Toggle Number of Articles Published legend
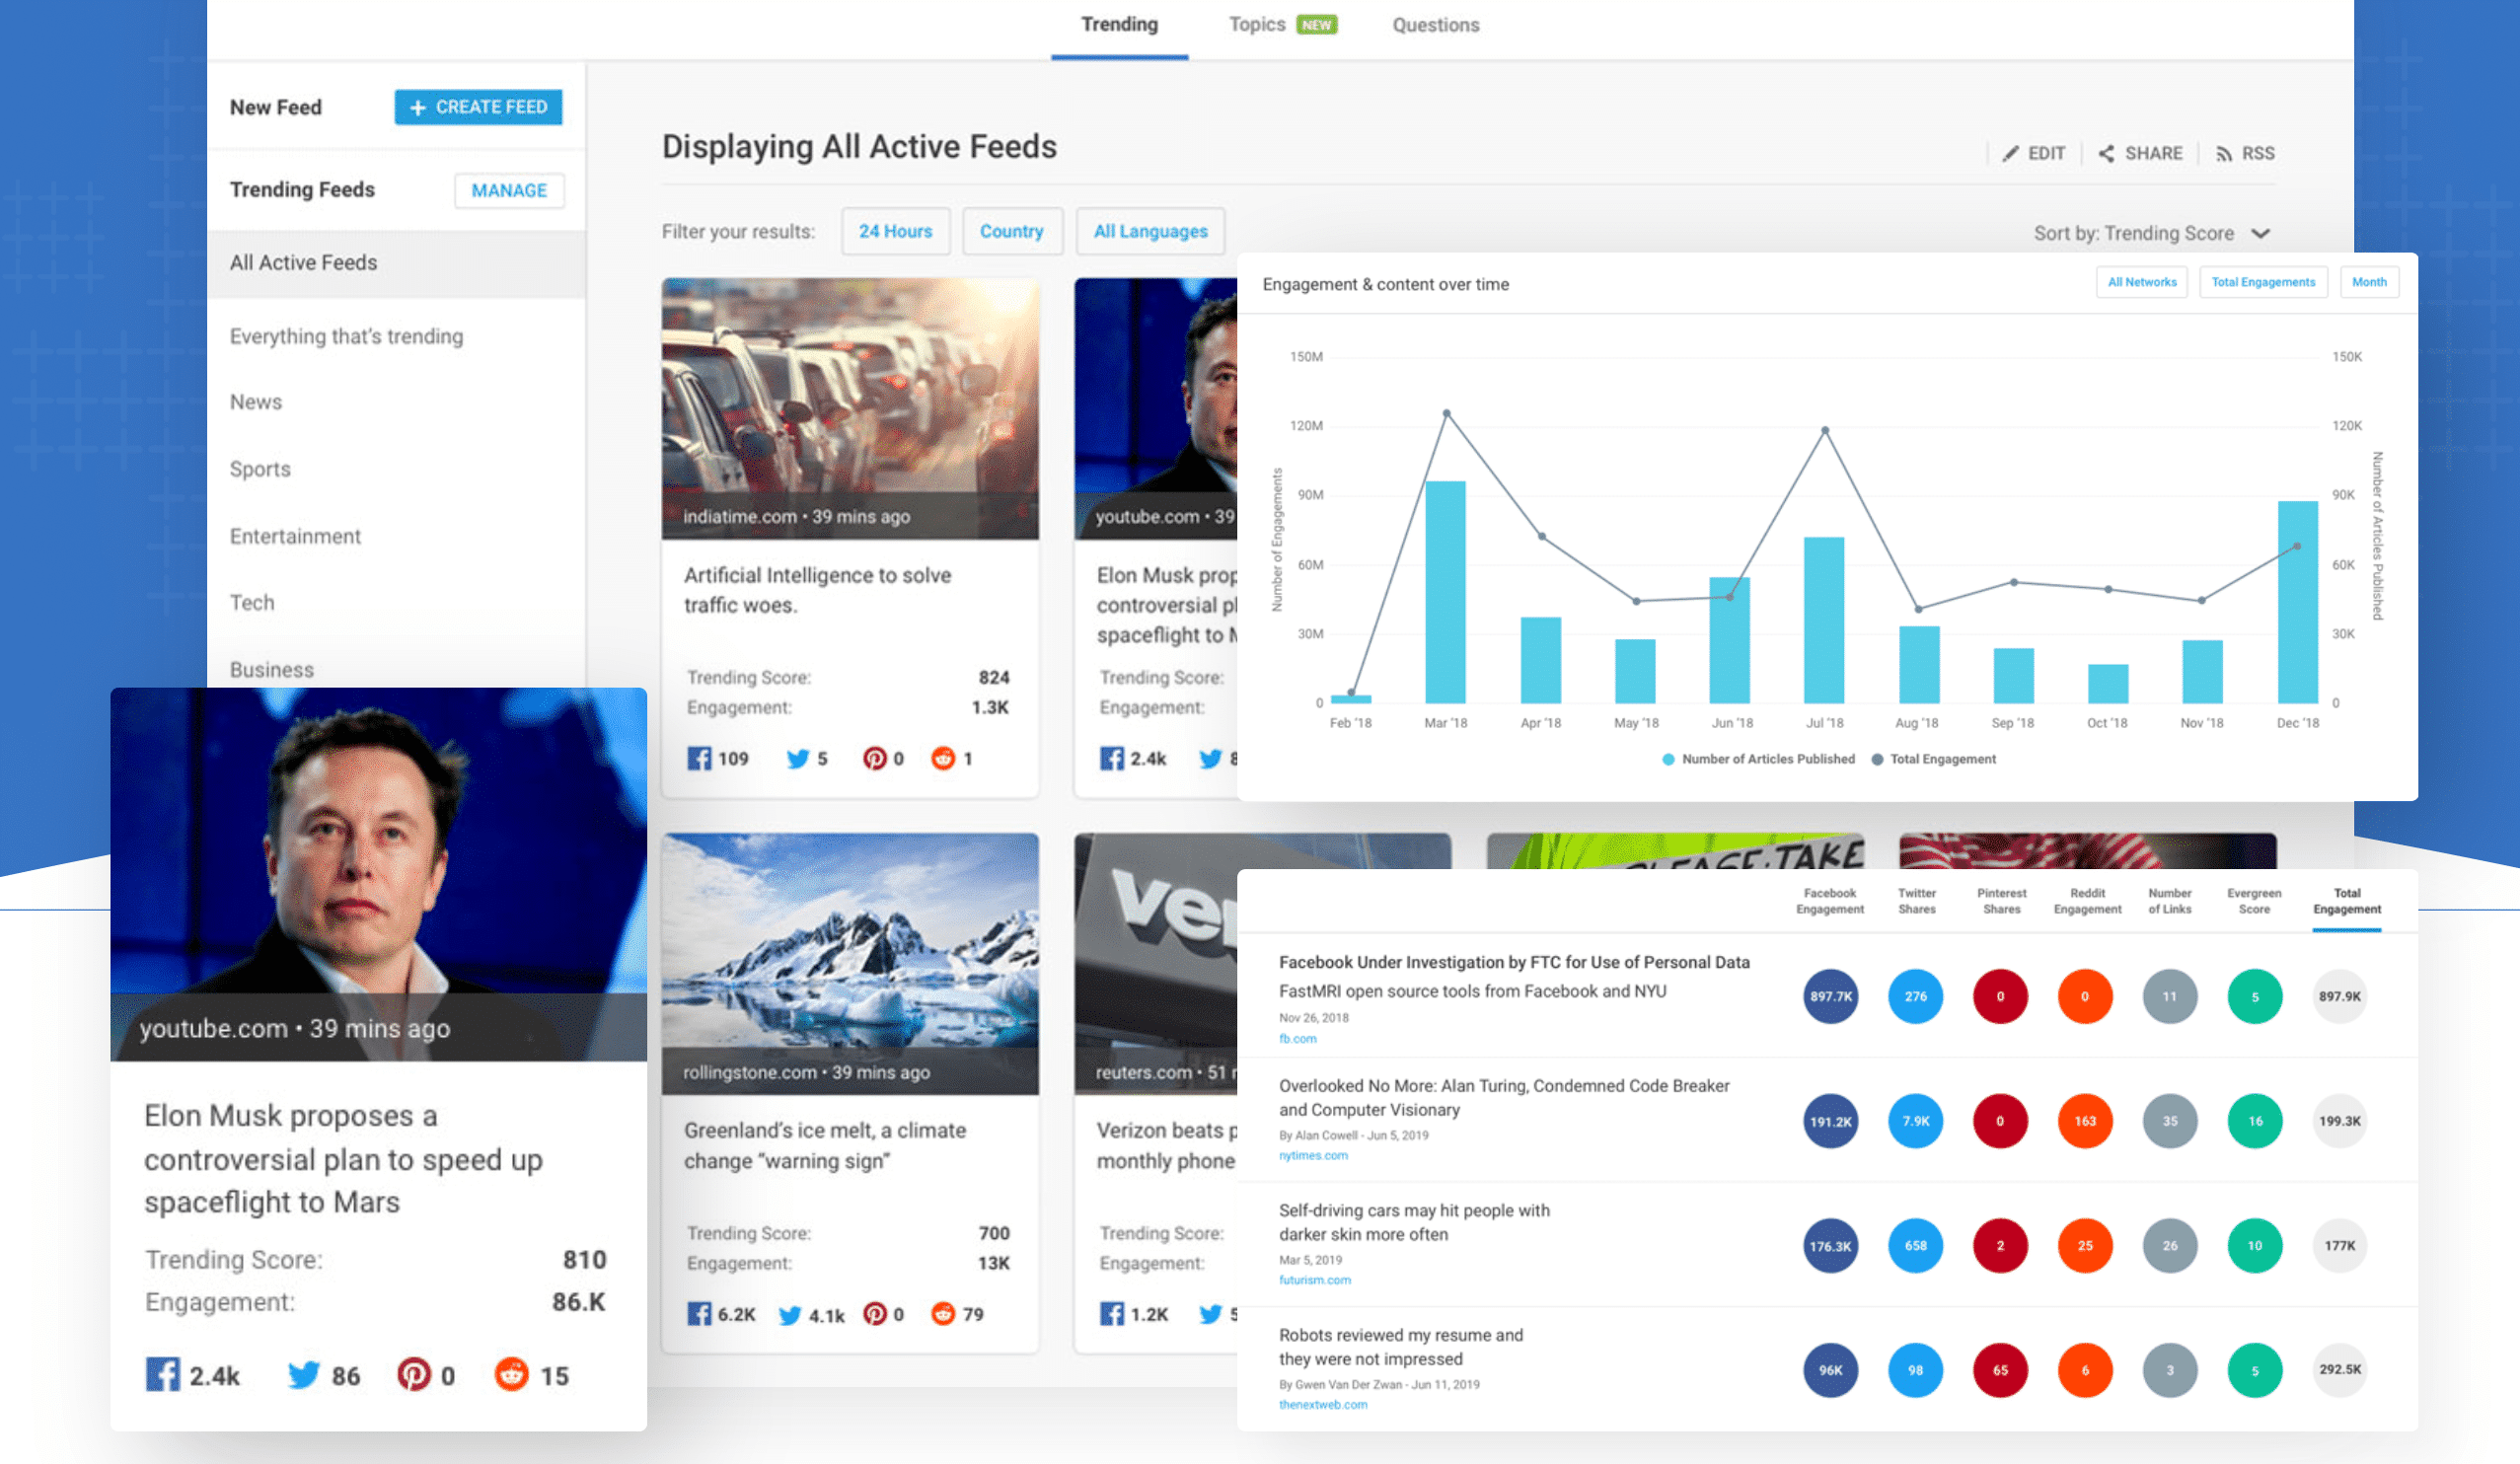The image size is (2520, 1464). tap(1758, 760)
